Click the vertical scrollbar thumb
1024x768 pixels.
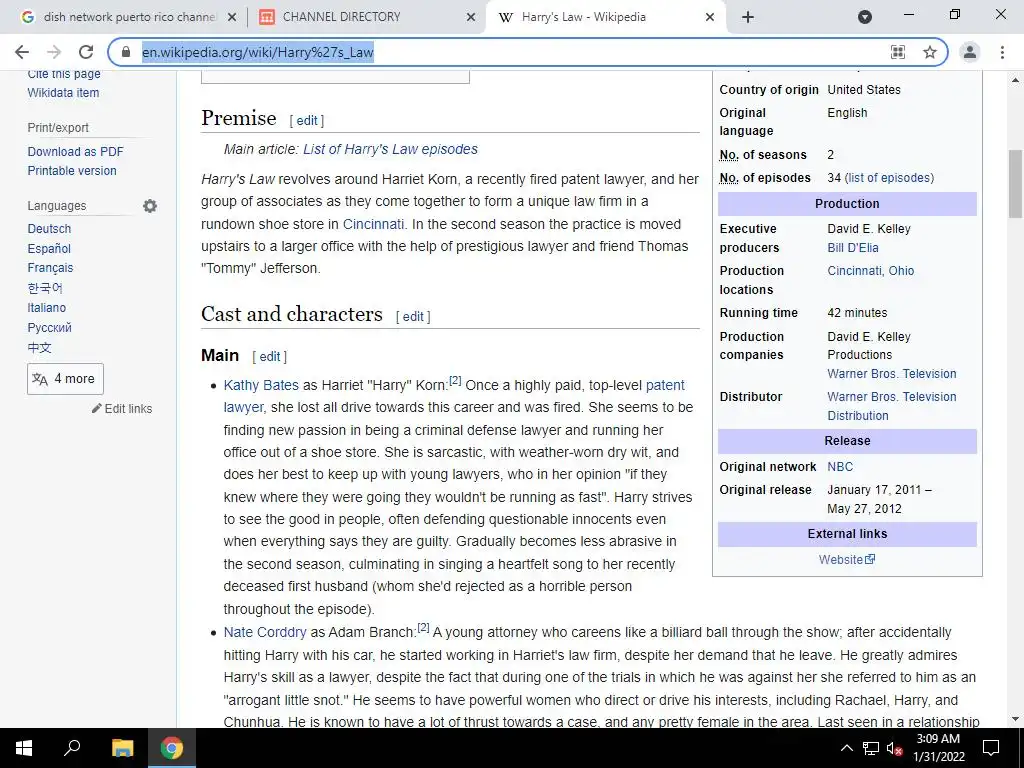(1015, 184)
